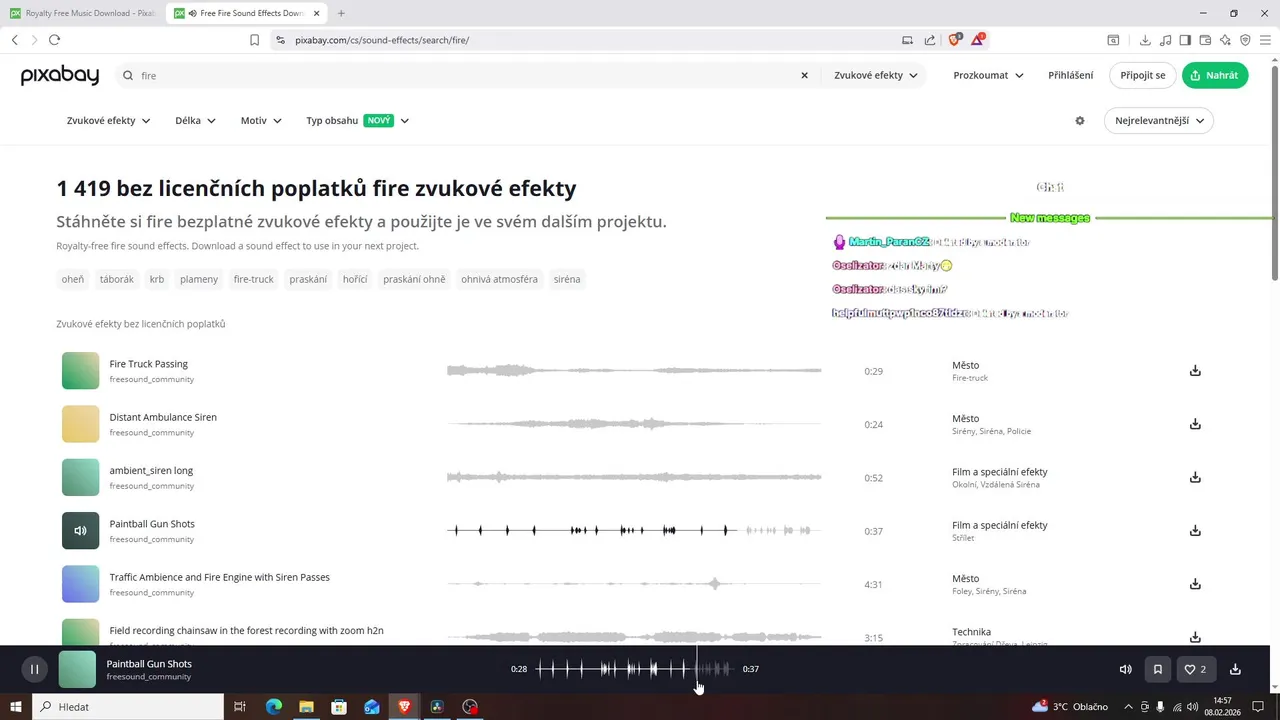Seek in the bottom player waveform

[x=635, y=669]
